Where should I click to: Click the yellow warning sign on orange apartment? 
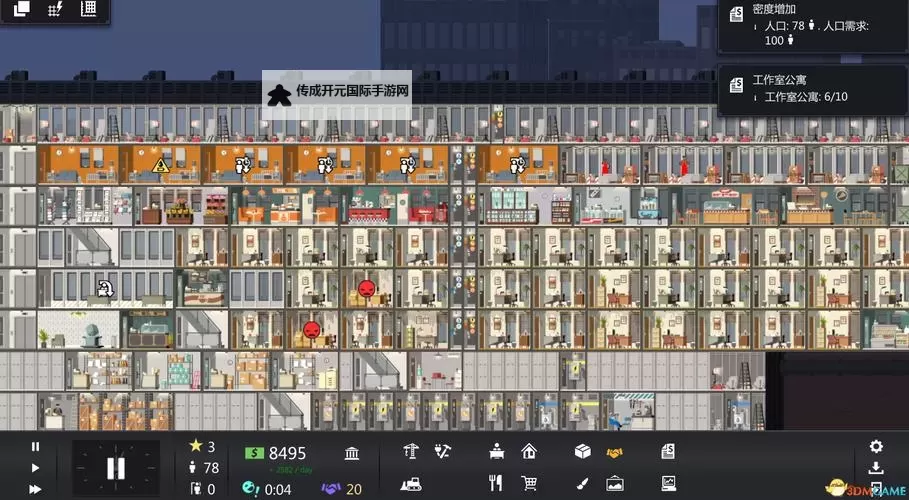tap(161, 166)
